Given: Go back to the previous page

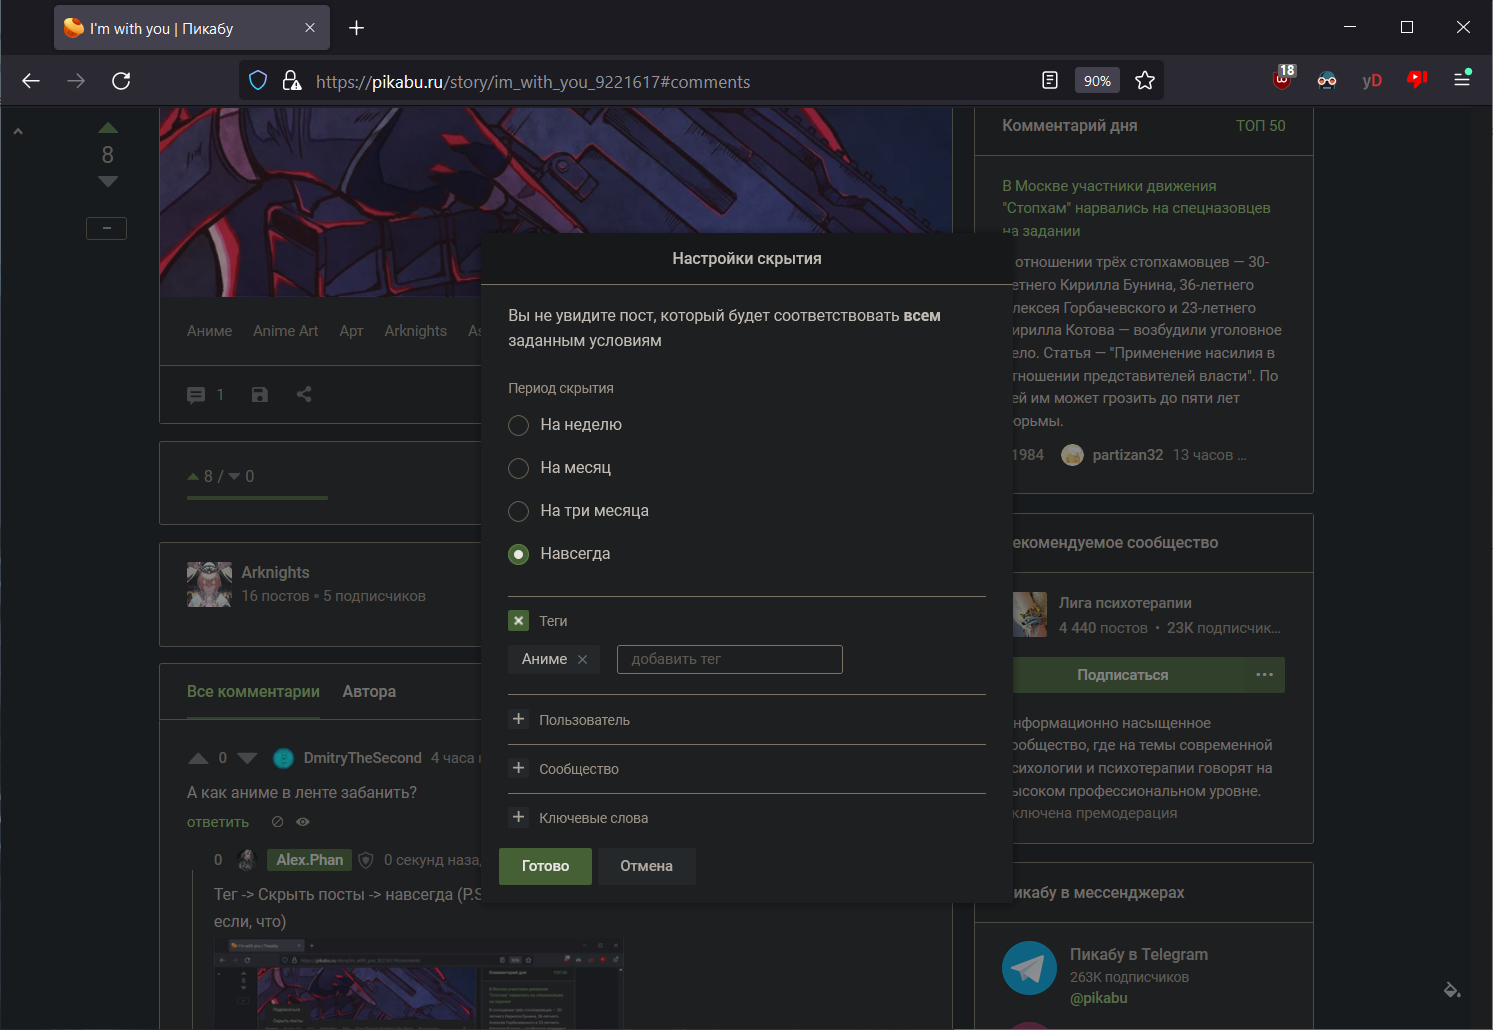Looking at the screenshot, I should 31,81.
